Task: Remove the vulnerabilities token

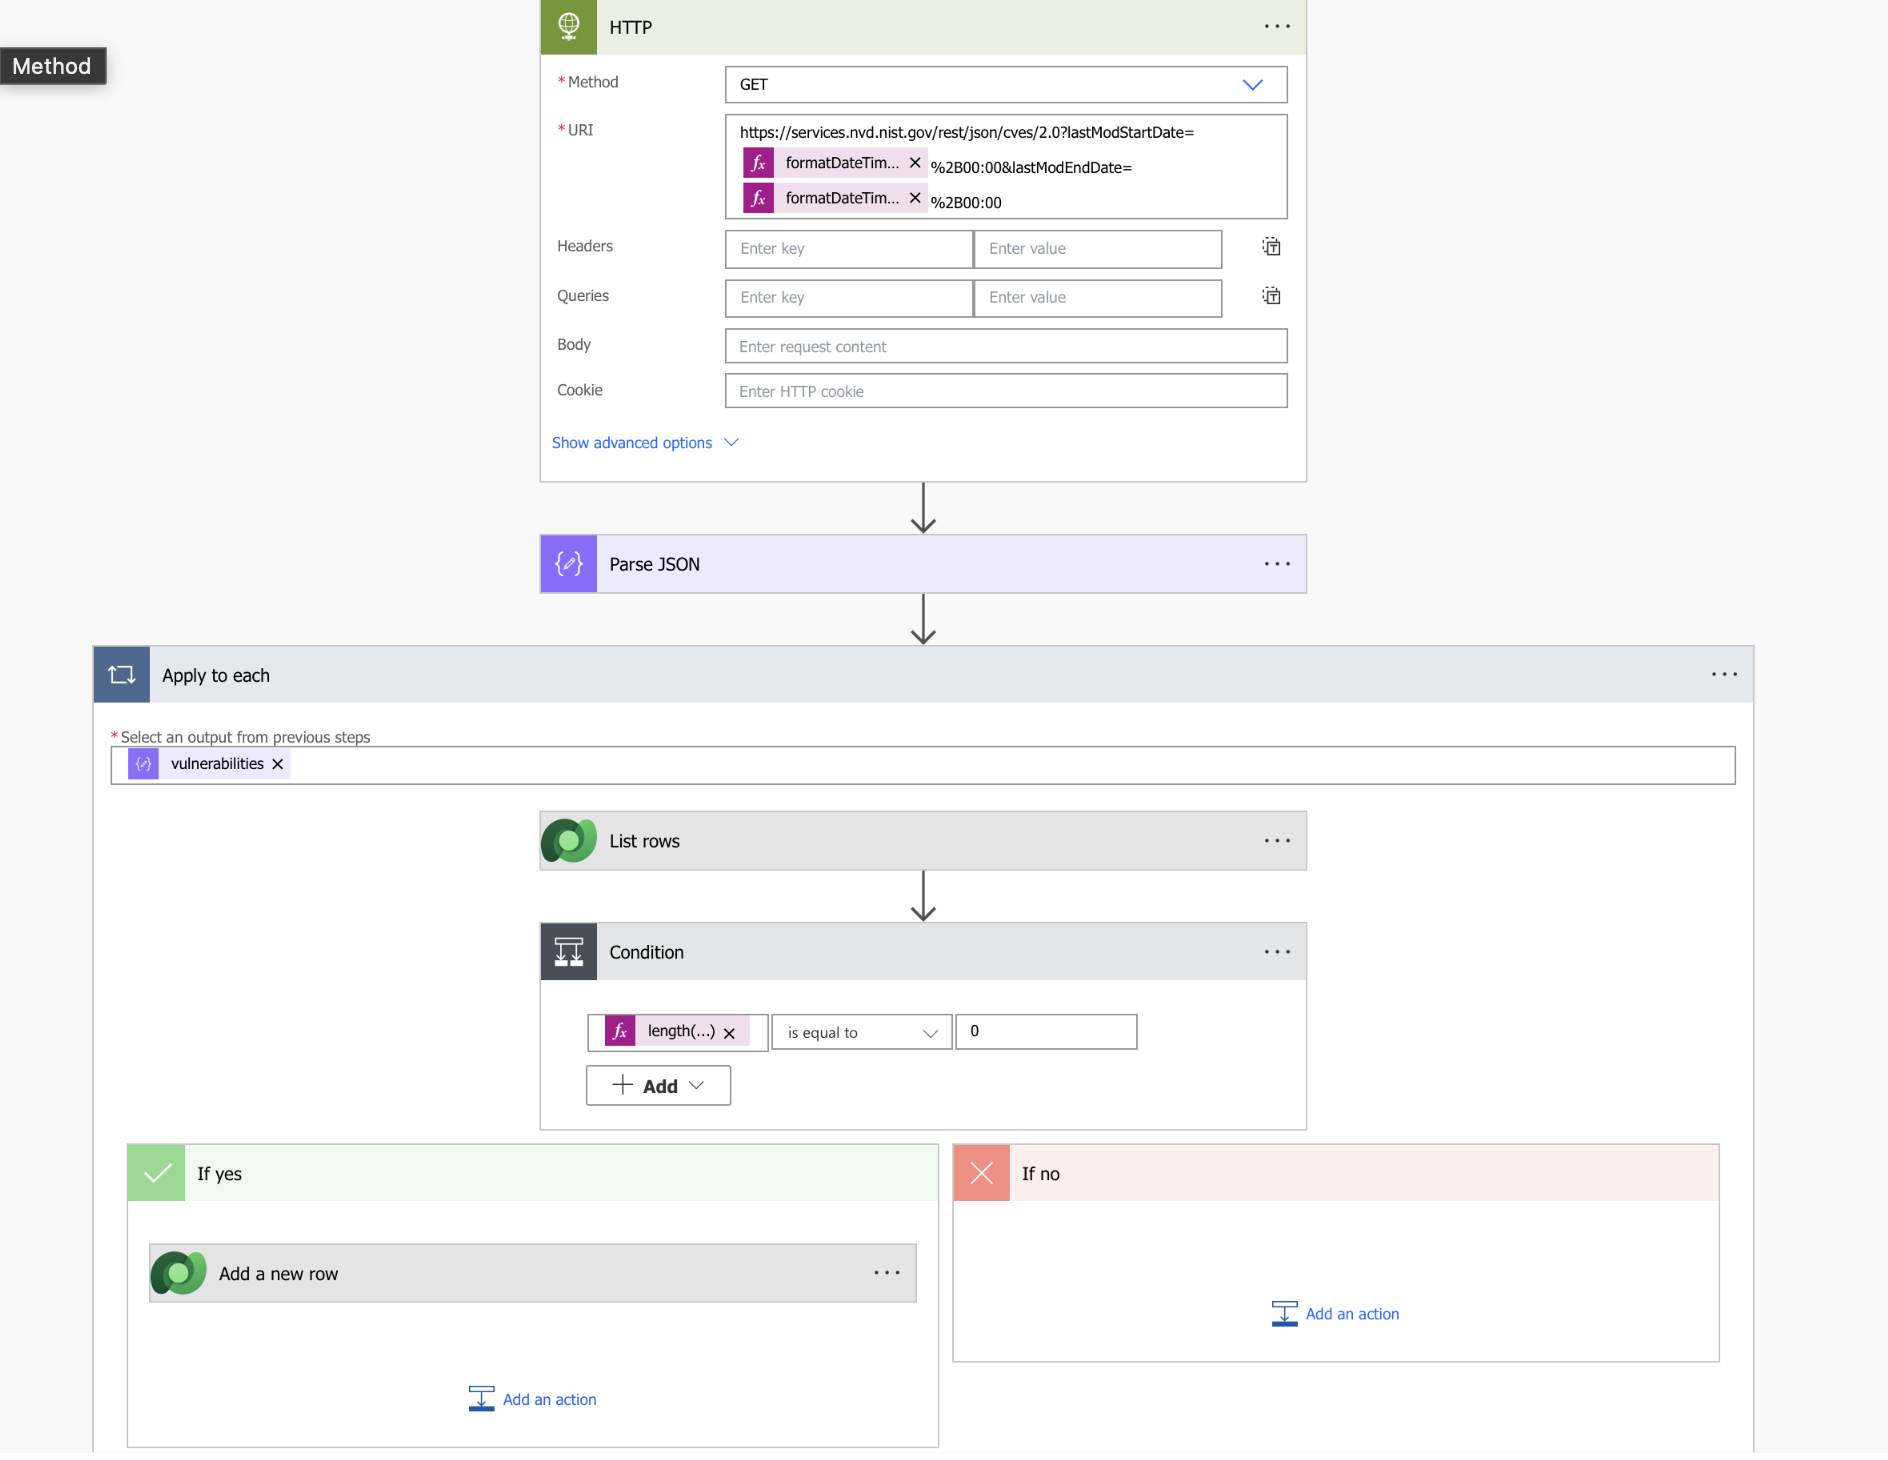Action: 278,764
